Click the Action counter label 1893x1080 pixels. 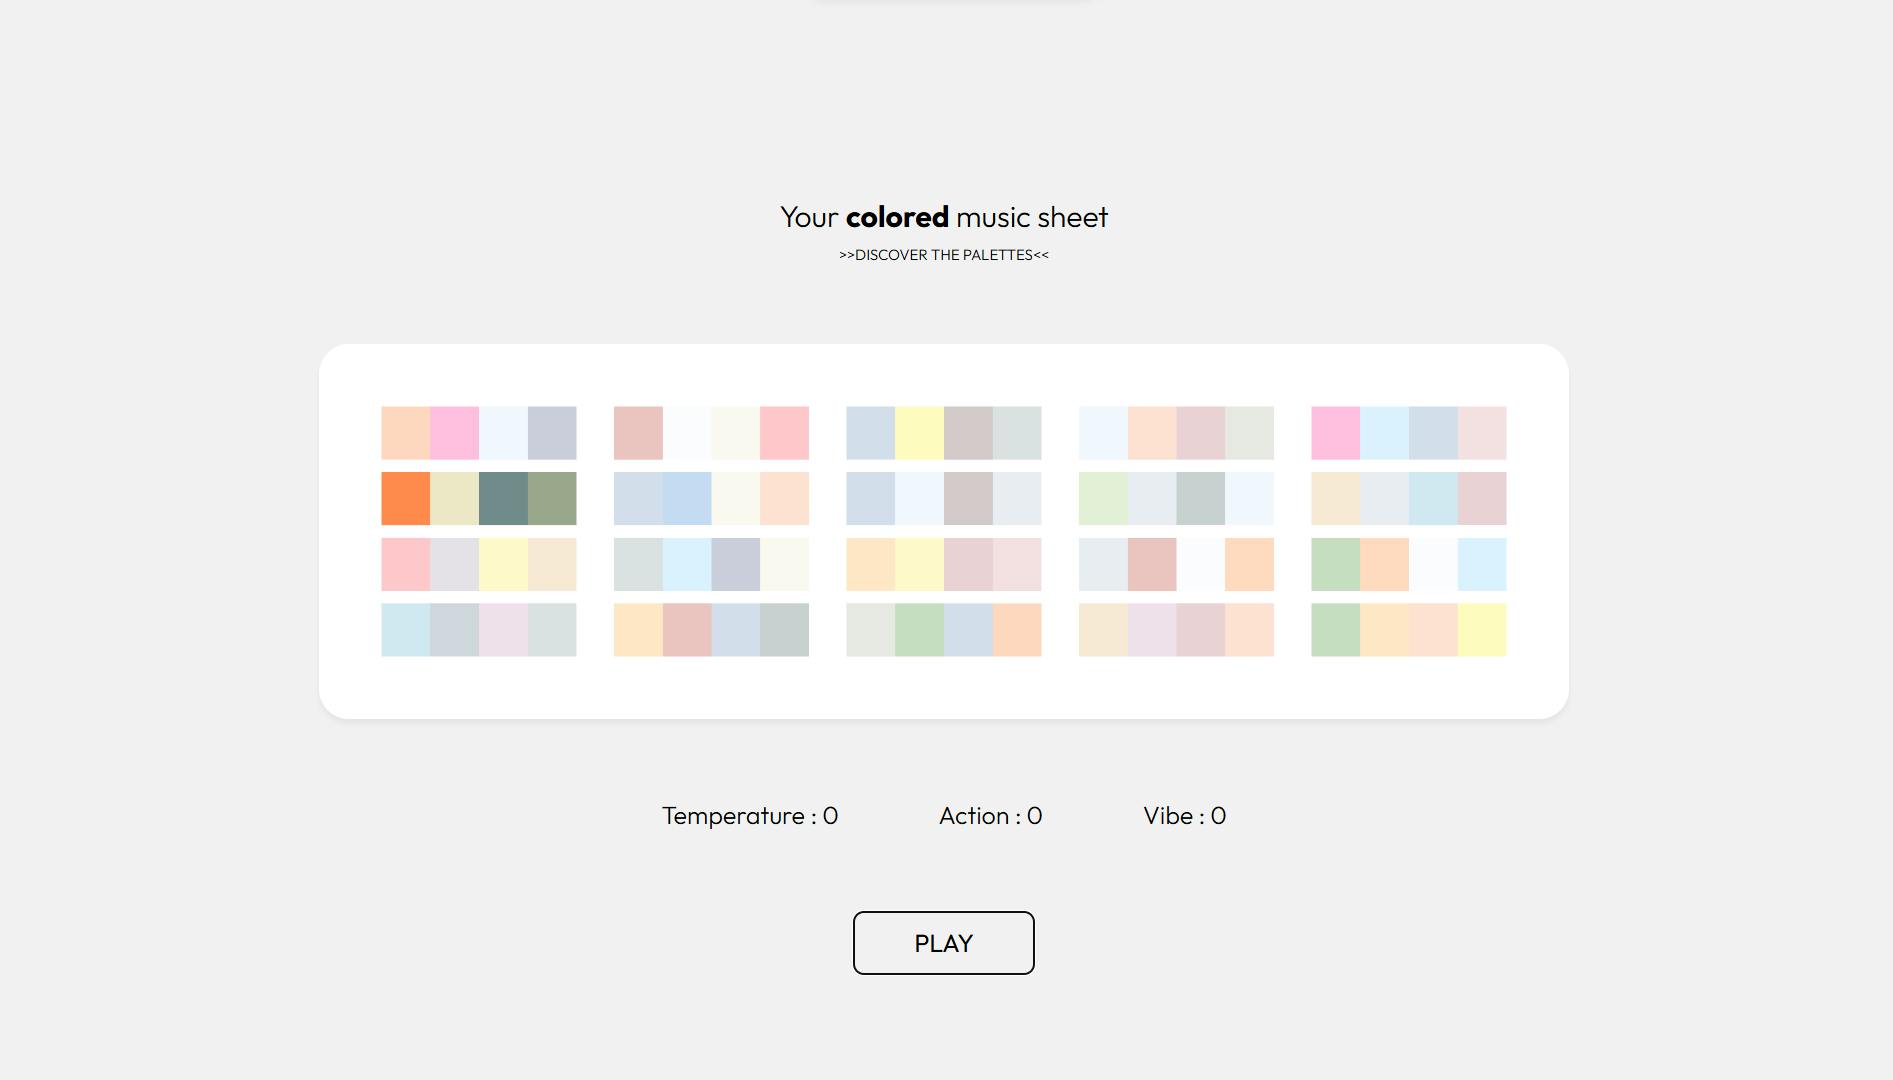point(990,816)
